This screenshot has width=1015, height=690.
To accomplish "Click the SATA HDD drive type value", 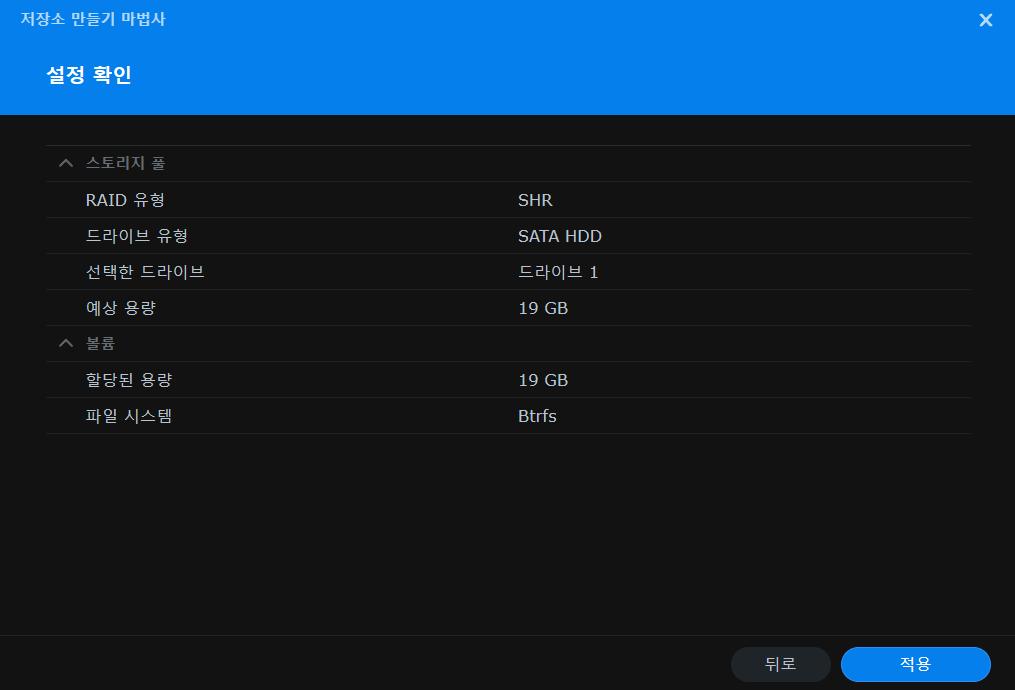I will (x=559, y=236).
